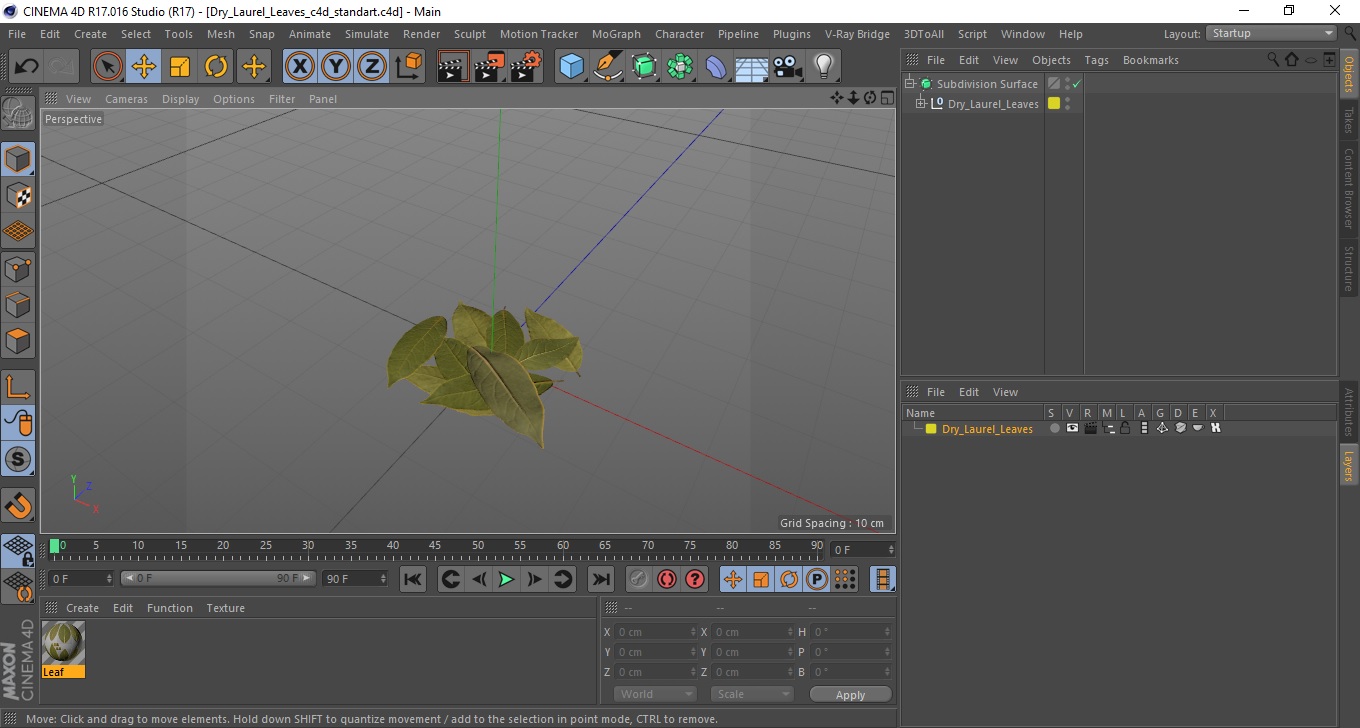This screenshot has width=1360, height=728.
Task: Step the end frame 90 F spinner
Action: tap(383, 579)
